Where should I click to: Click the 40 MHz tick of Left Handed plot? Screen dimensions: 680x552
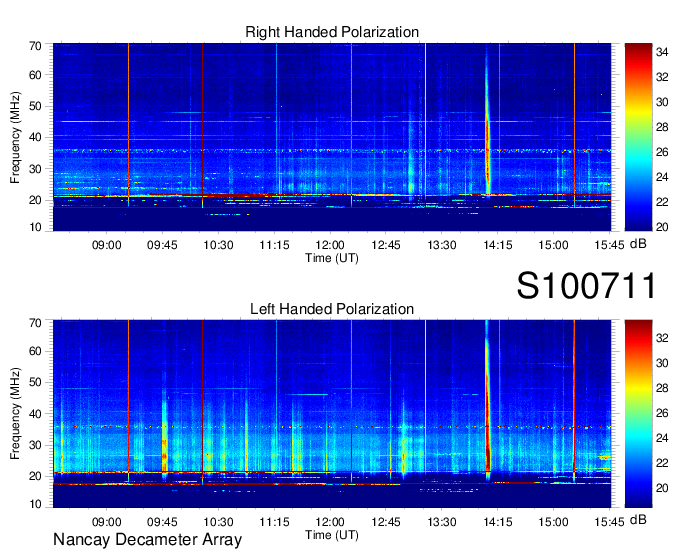click(35, 414)
